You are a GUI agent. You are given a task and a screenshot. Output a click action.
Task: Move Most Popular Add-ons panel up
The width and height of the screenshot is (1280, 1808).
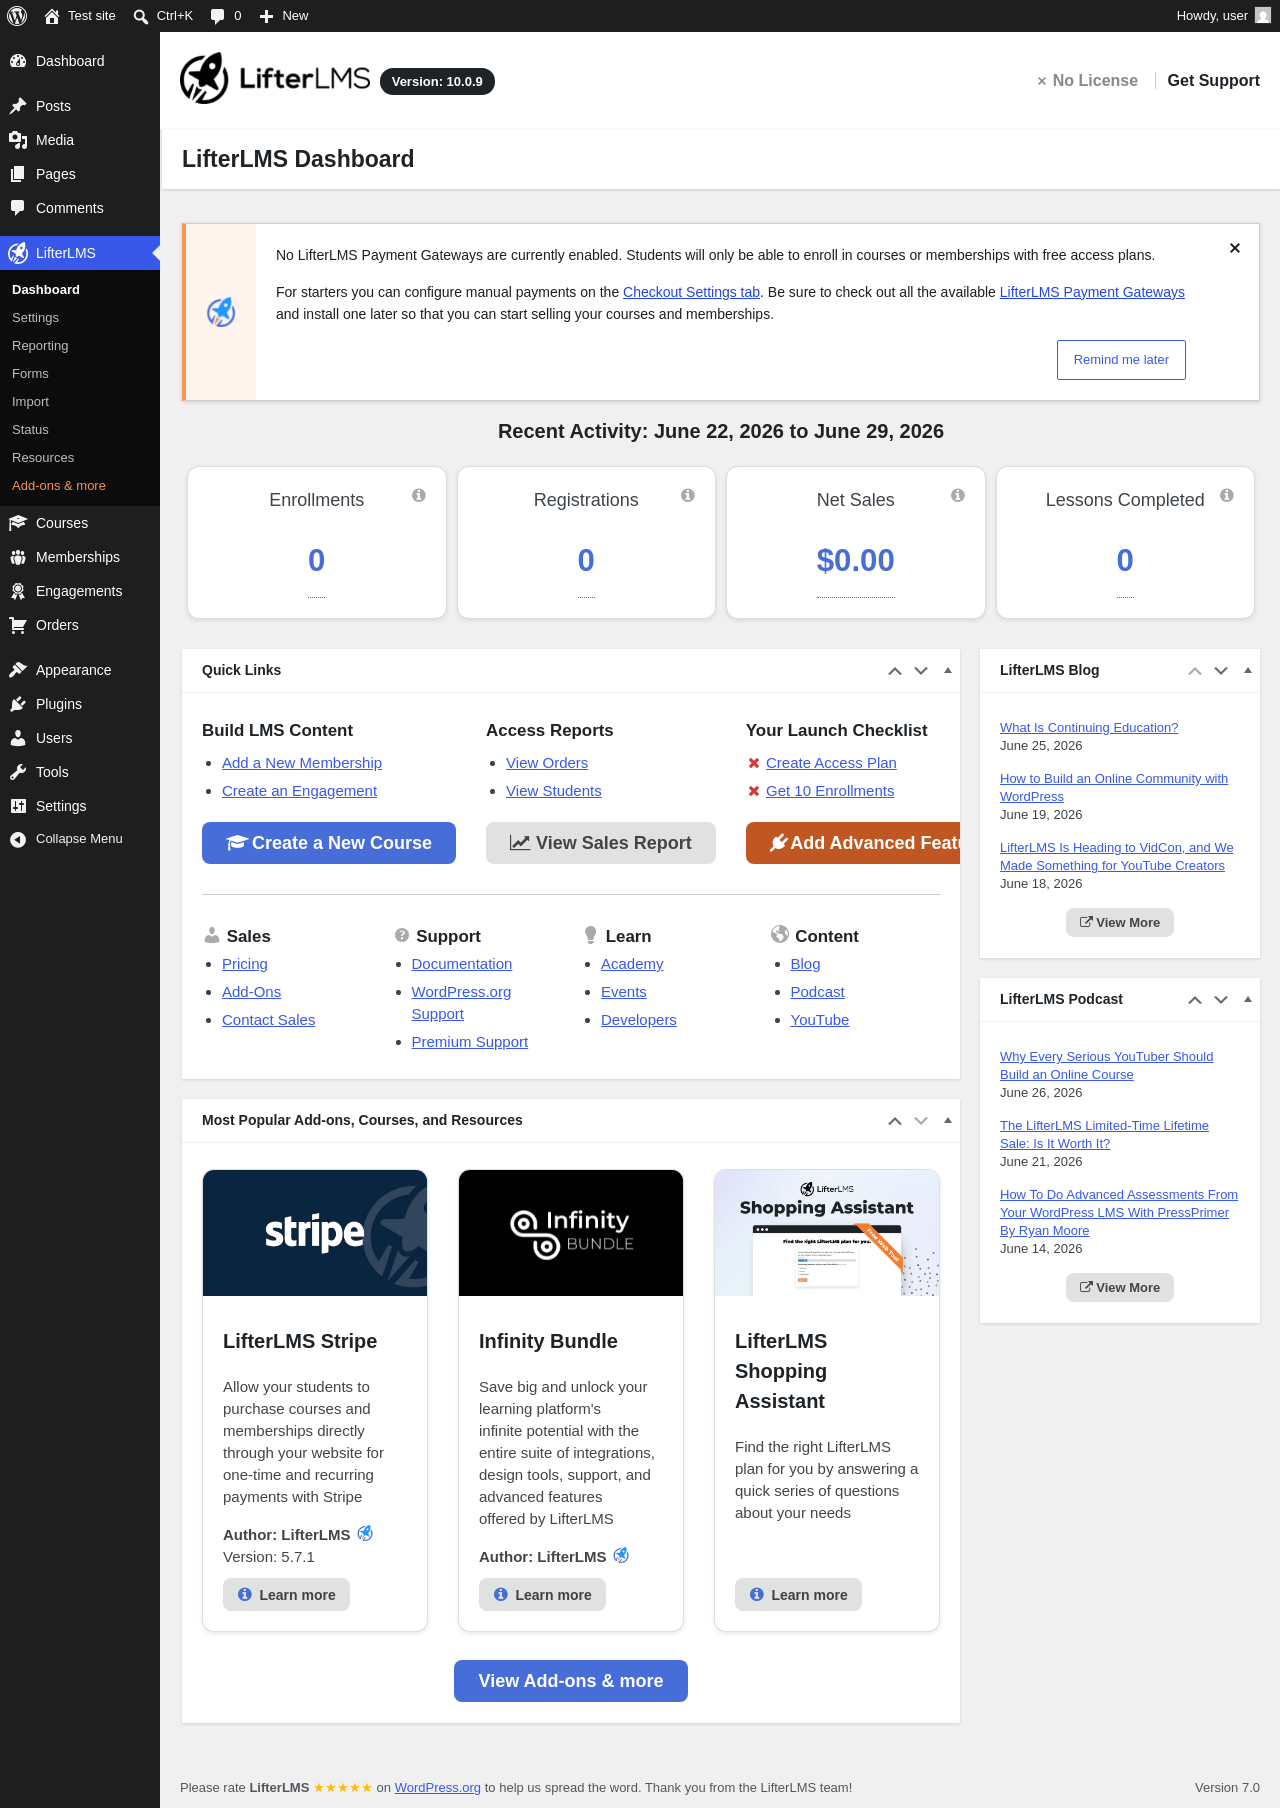[895, 1121]
